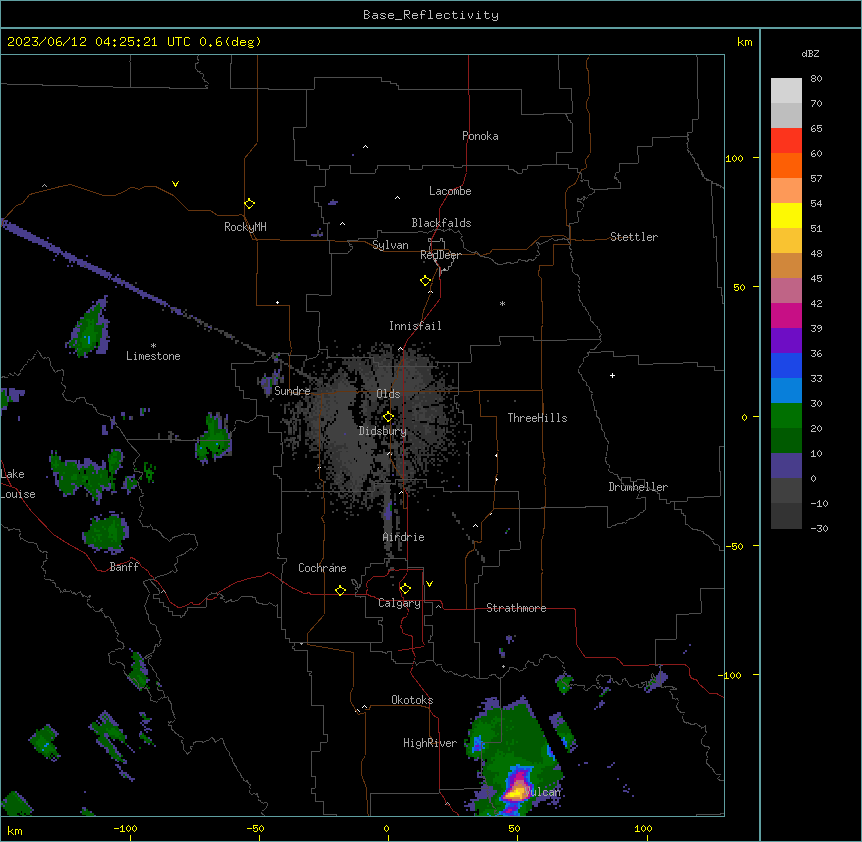Click the green echo above Banff
The image size is (862, 842).
pyautogui.click(x=106, y=533)
